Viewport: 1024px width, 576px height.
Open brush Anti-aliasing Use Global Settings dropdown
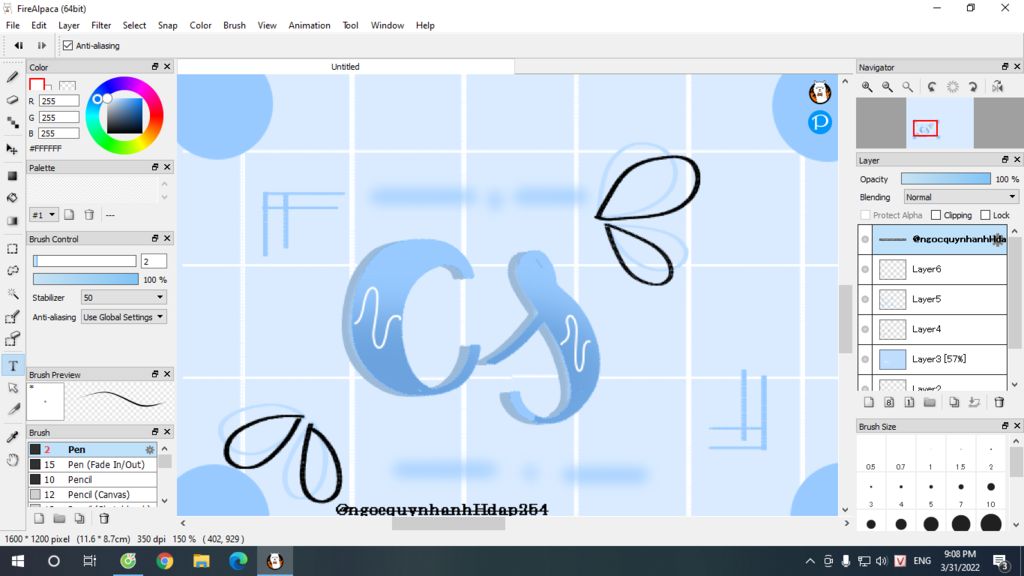pos(123,317)
